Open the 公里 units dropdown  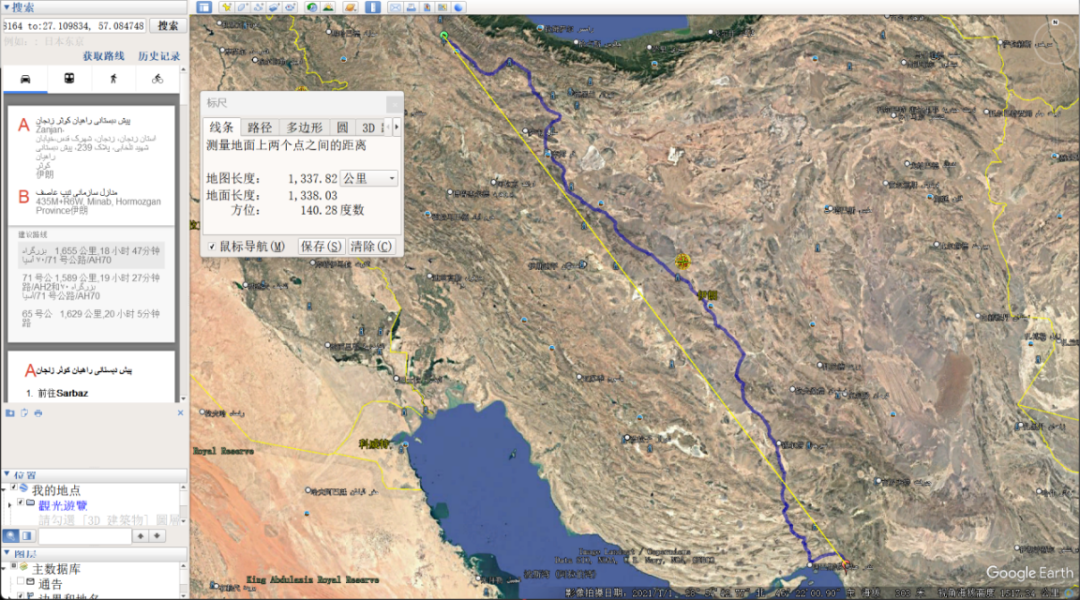(x=369, y=178)
